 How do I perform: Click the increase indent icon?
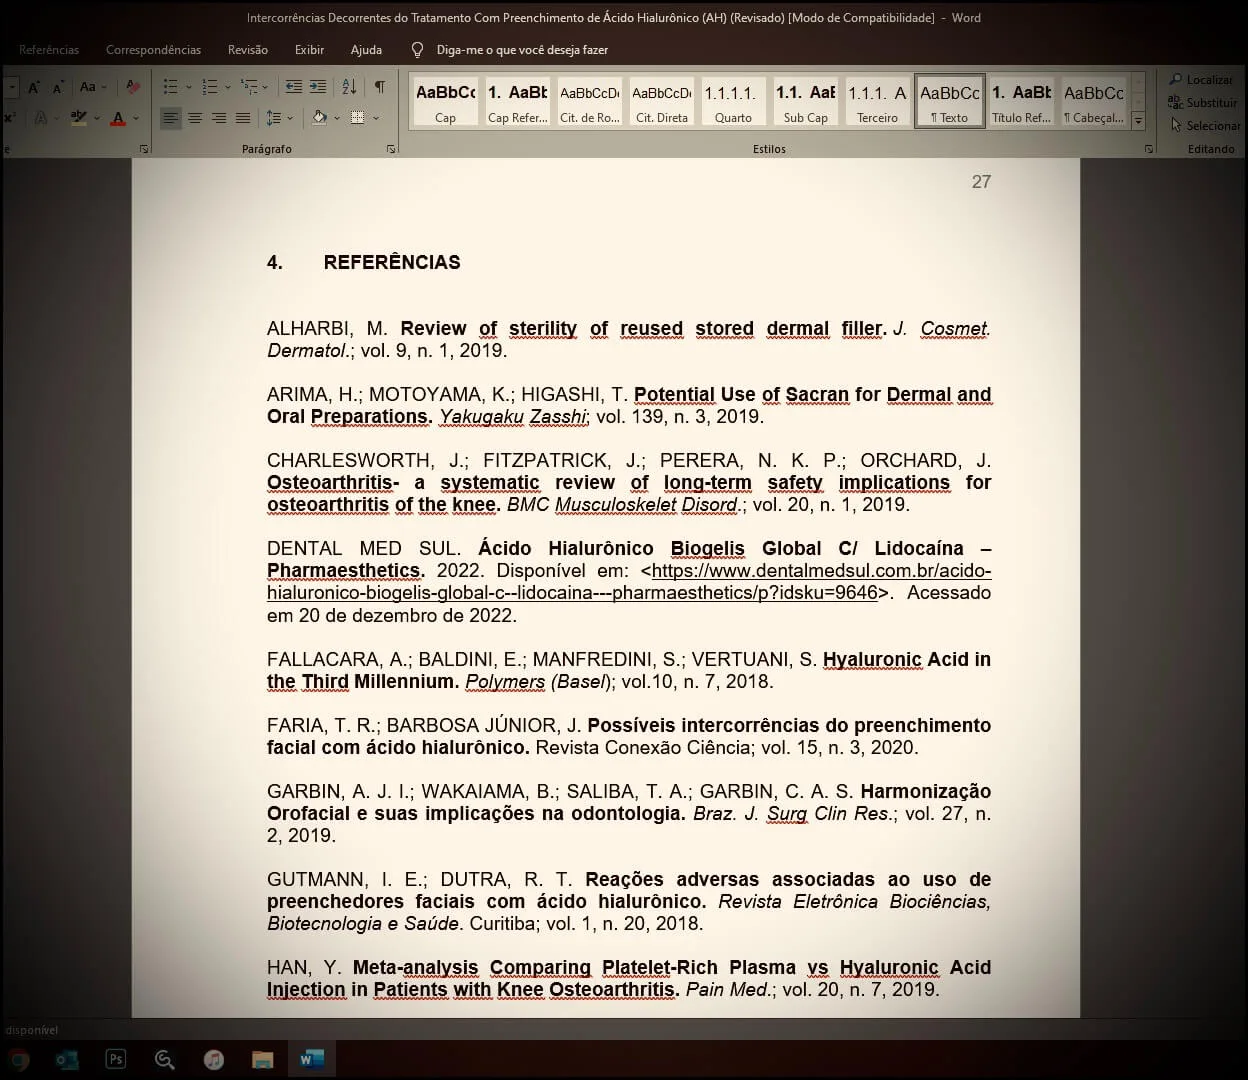[x=318, y=87]
